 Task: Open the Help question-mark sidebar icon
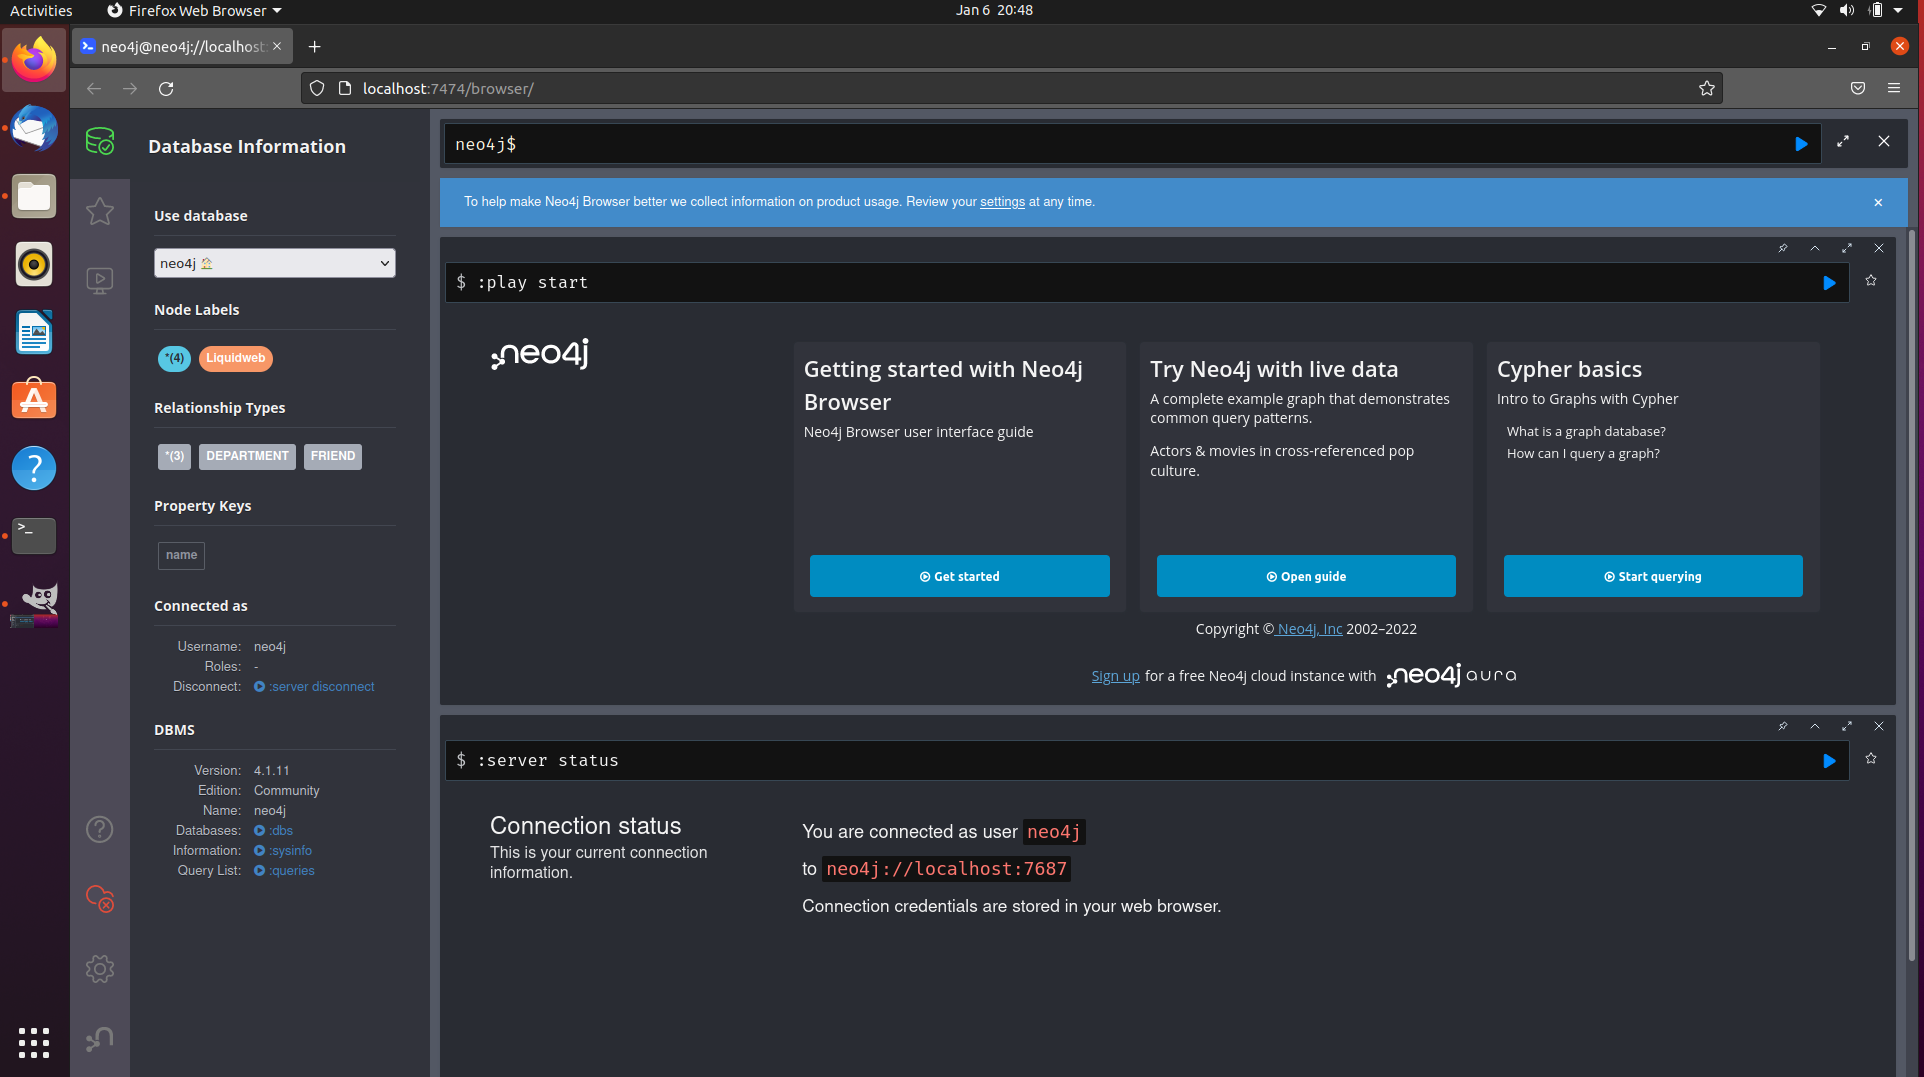click(100, 829)
